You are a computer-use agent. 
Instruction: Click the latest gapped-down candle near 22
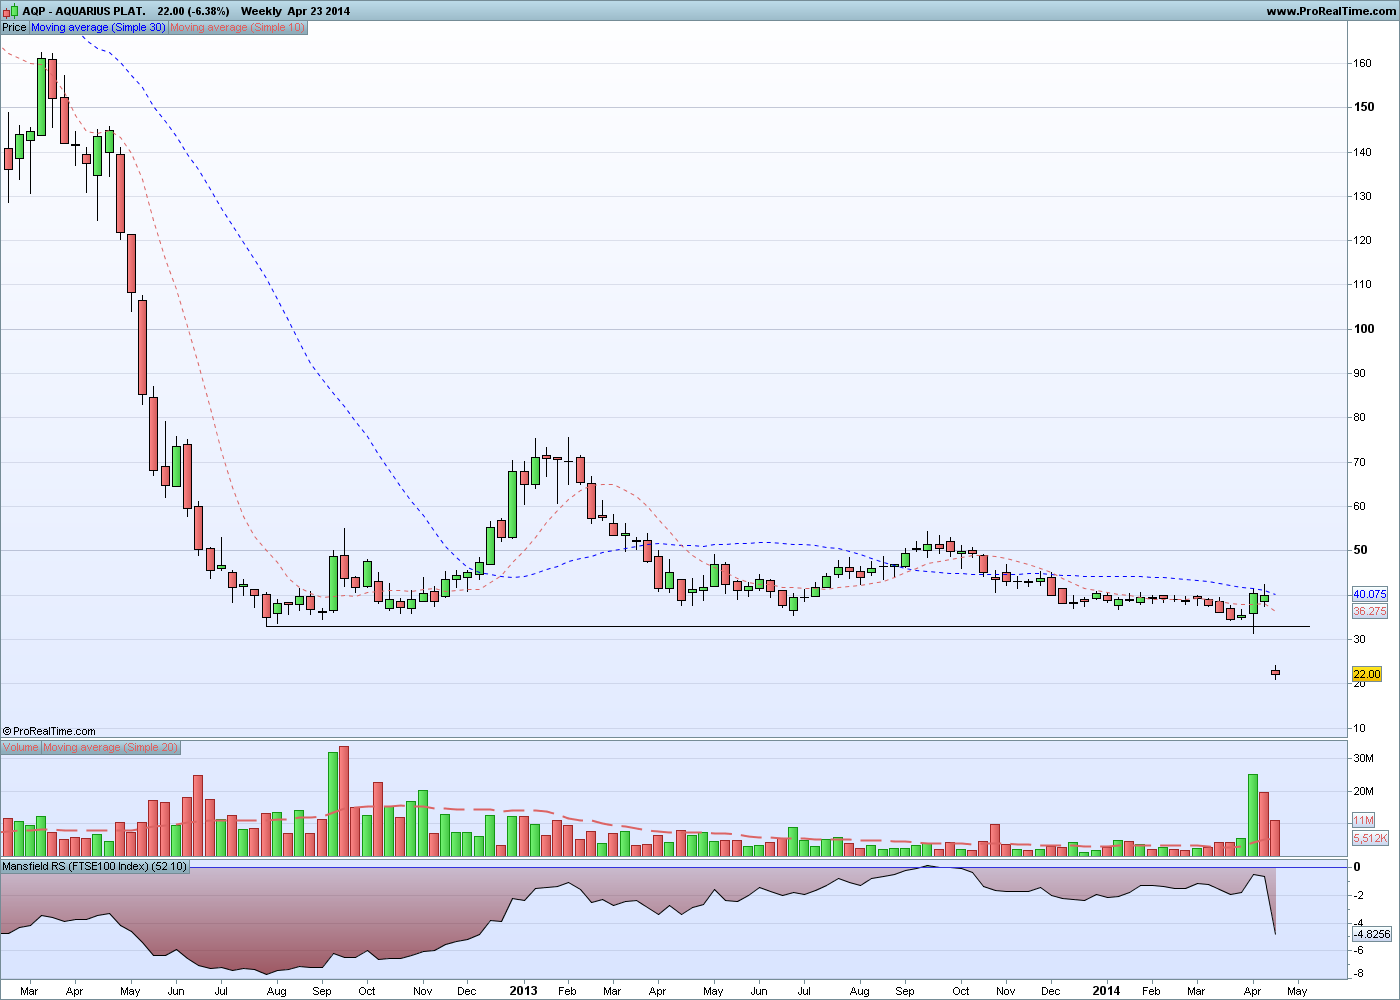point(1276,672)
